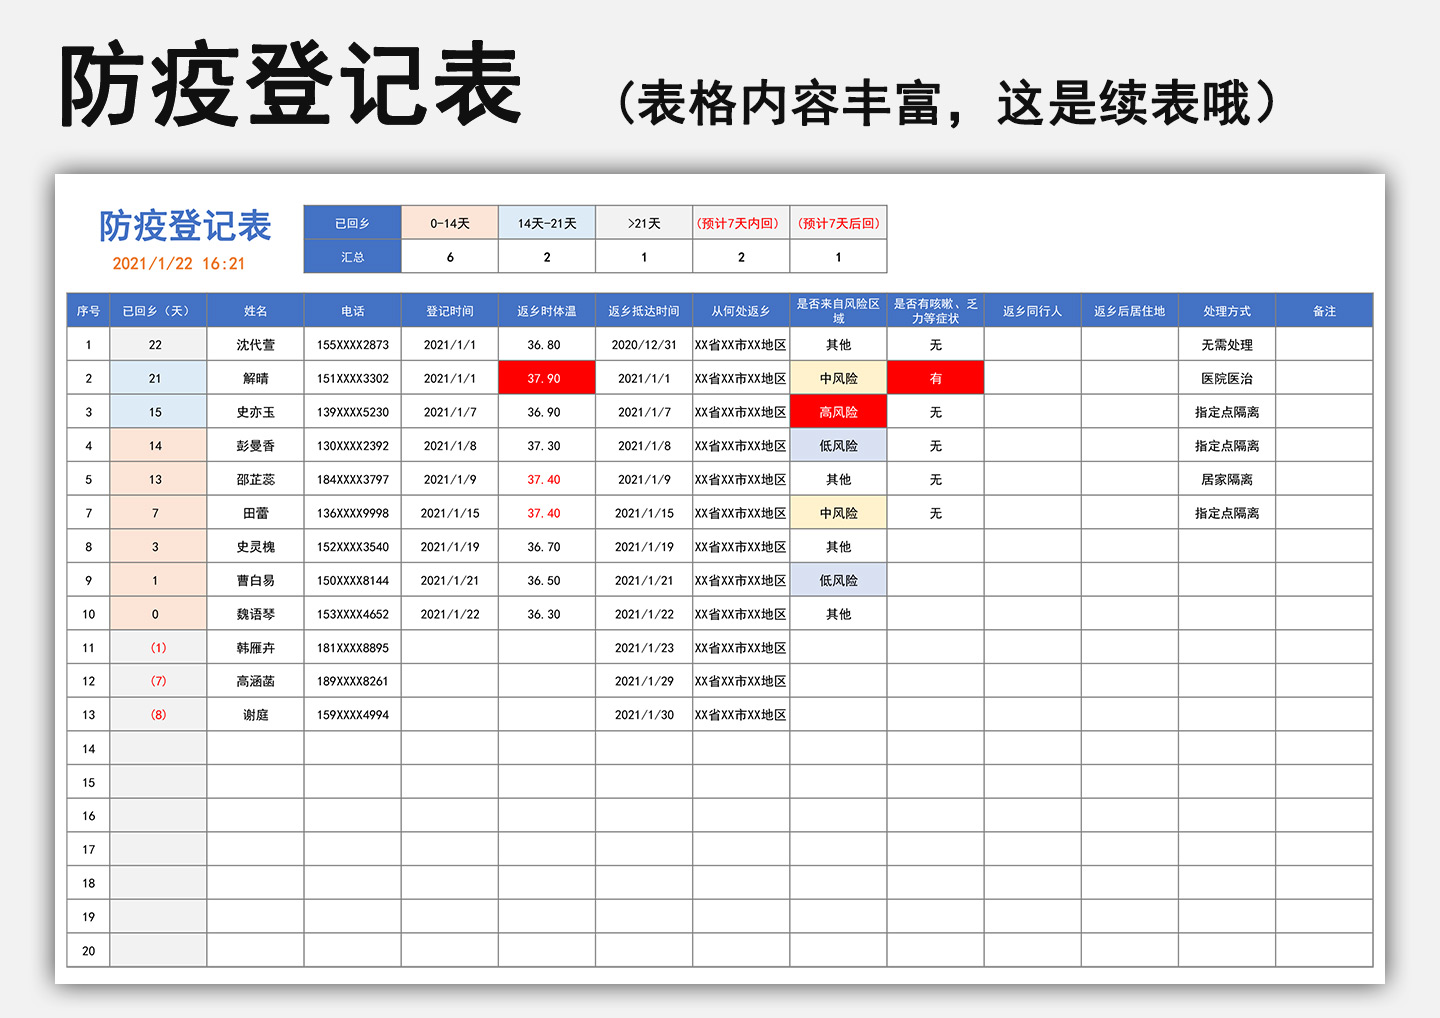Click 指定点隔离 in 田蕾's row
The width and height of the screenshot is (1440, 1018).
(x=1227, y=513)
